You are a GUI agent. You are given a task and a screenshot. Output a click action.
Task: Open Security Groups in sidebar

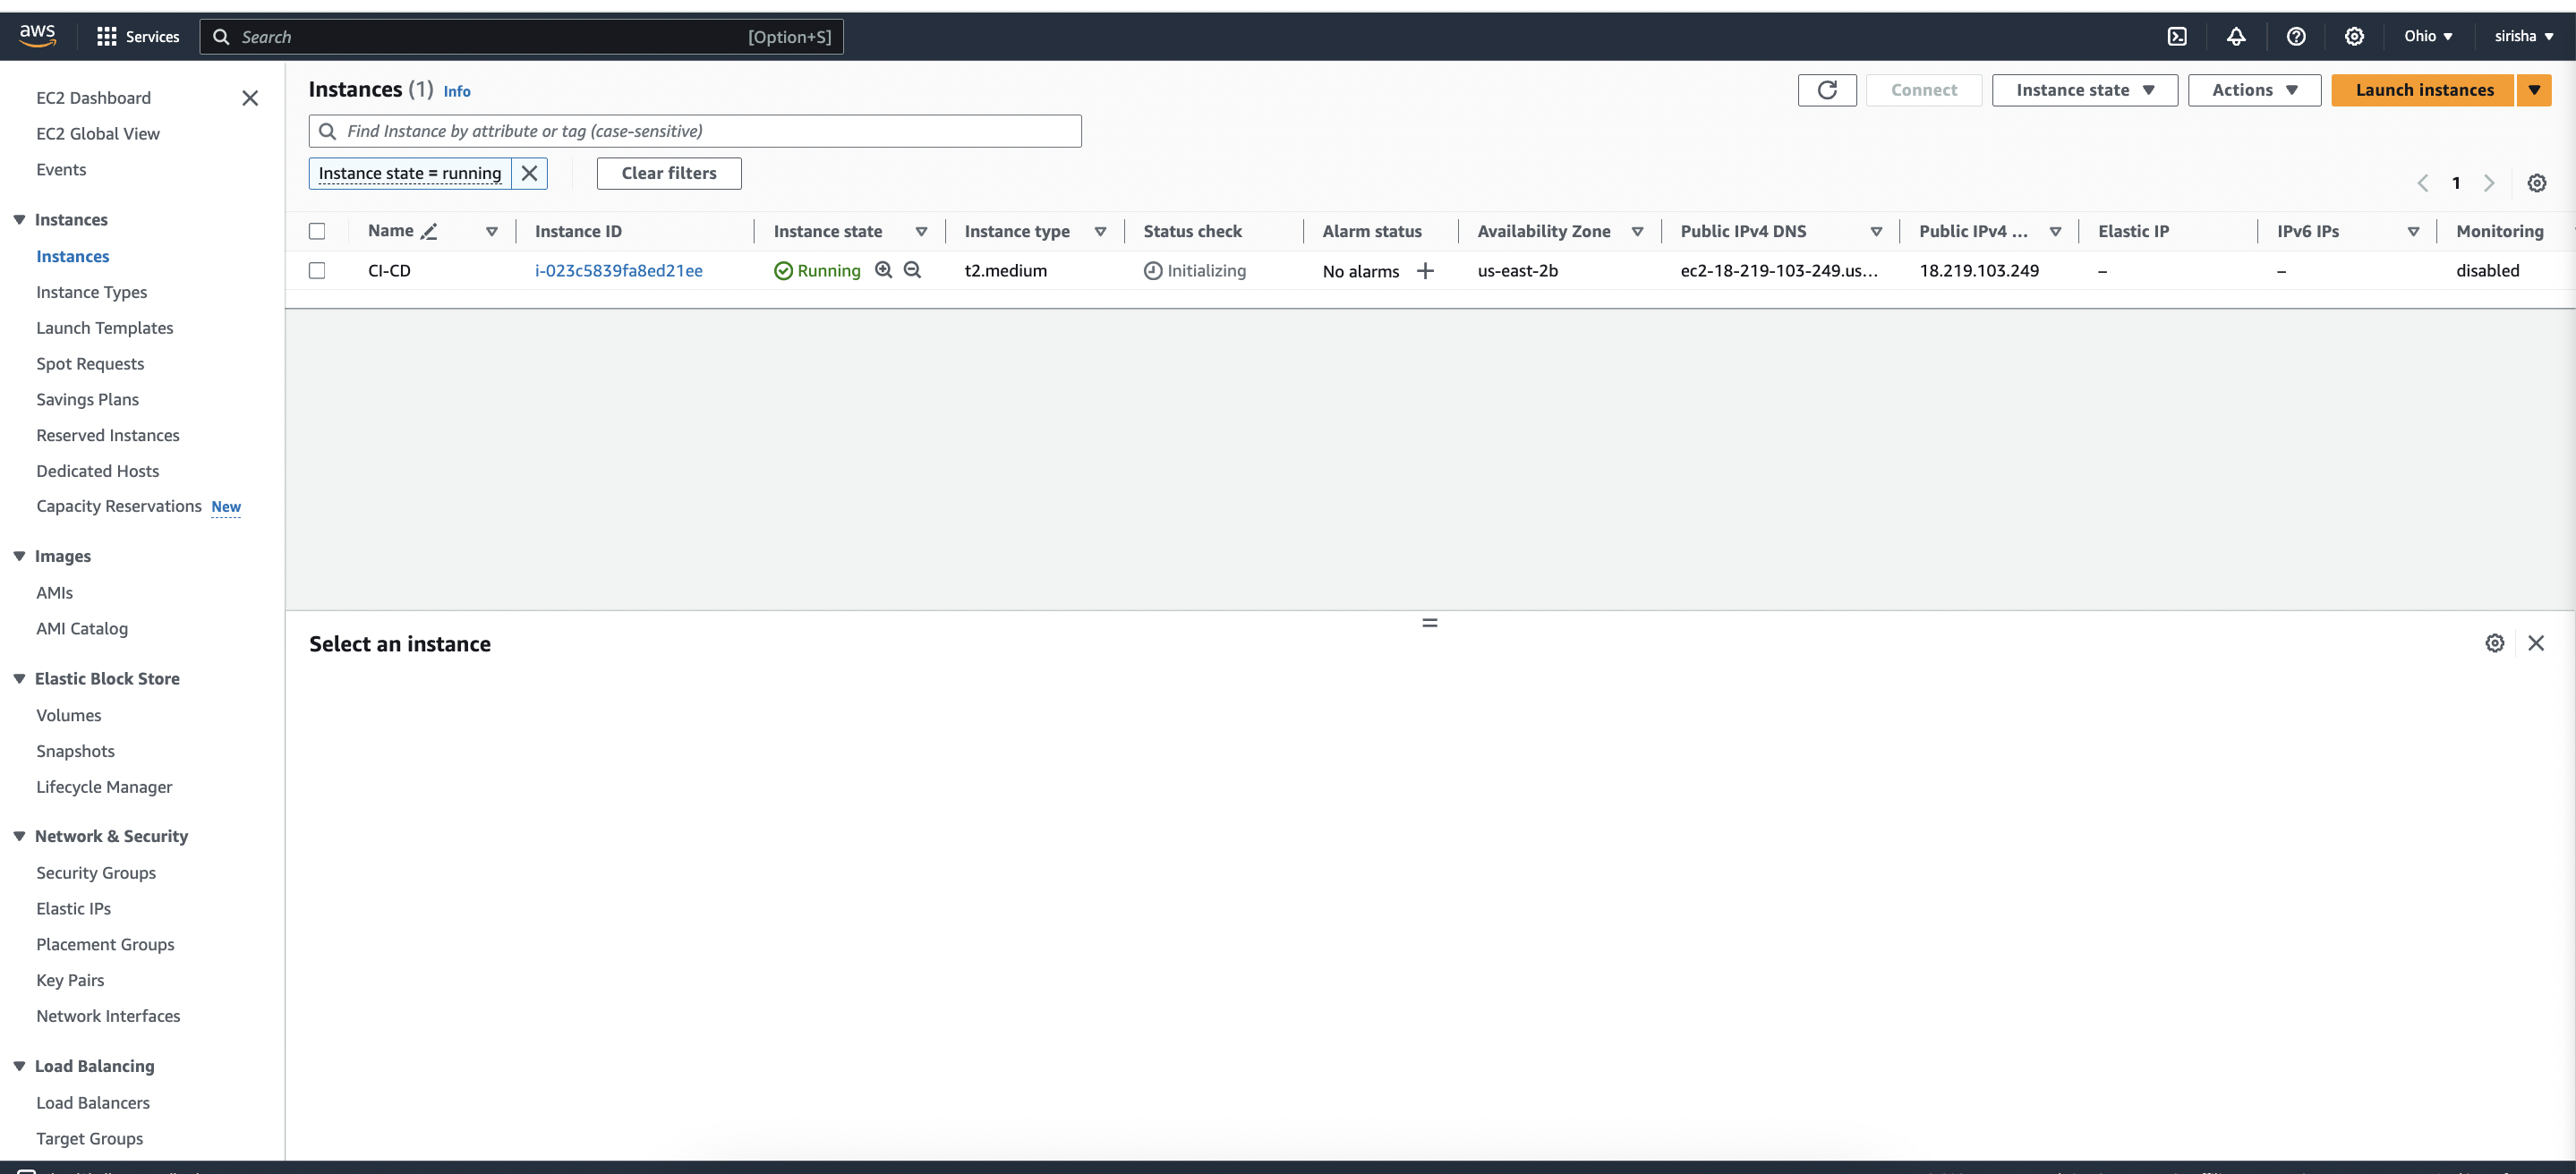coord(96,872)
